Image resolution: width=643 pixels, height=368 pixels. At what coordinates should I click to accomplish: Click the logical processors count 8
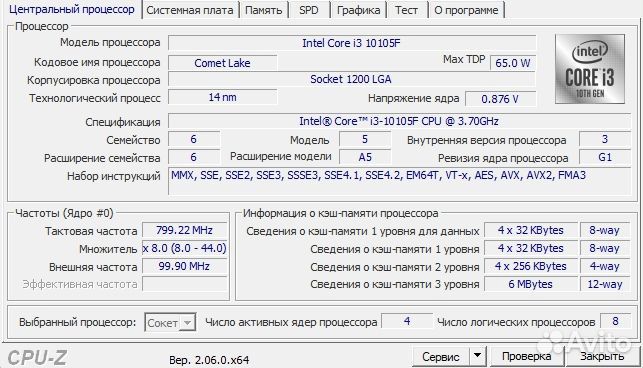pyautogui.click(x=615, y=321)
